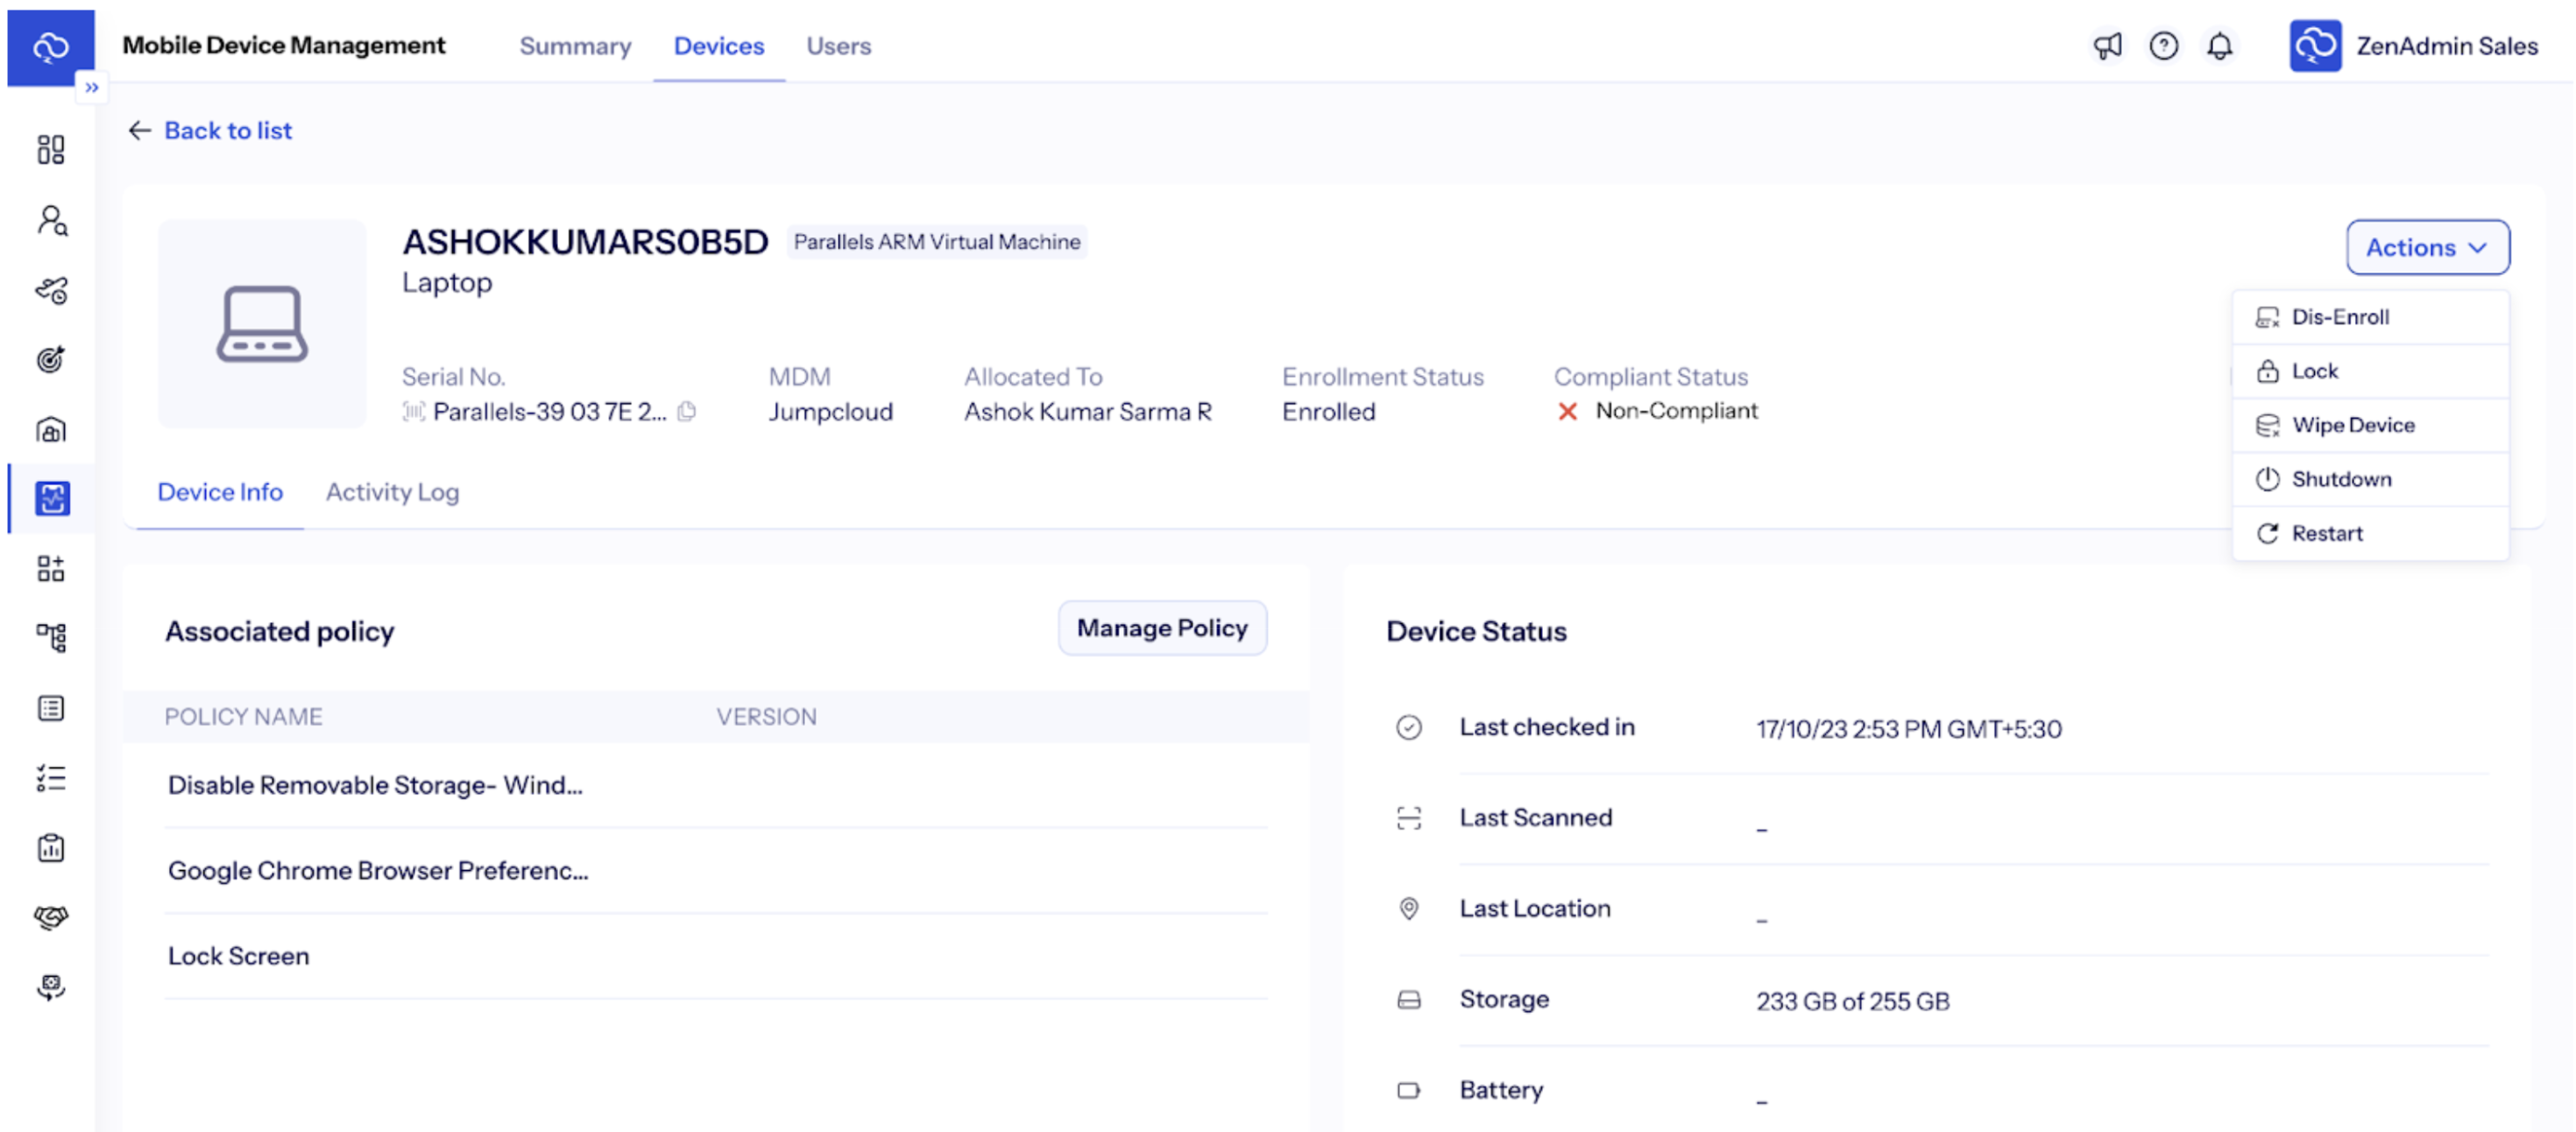Select the user search icon in the sidebar
This screenshot has width=2576, height=1132.
tap(50, 221)
